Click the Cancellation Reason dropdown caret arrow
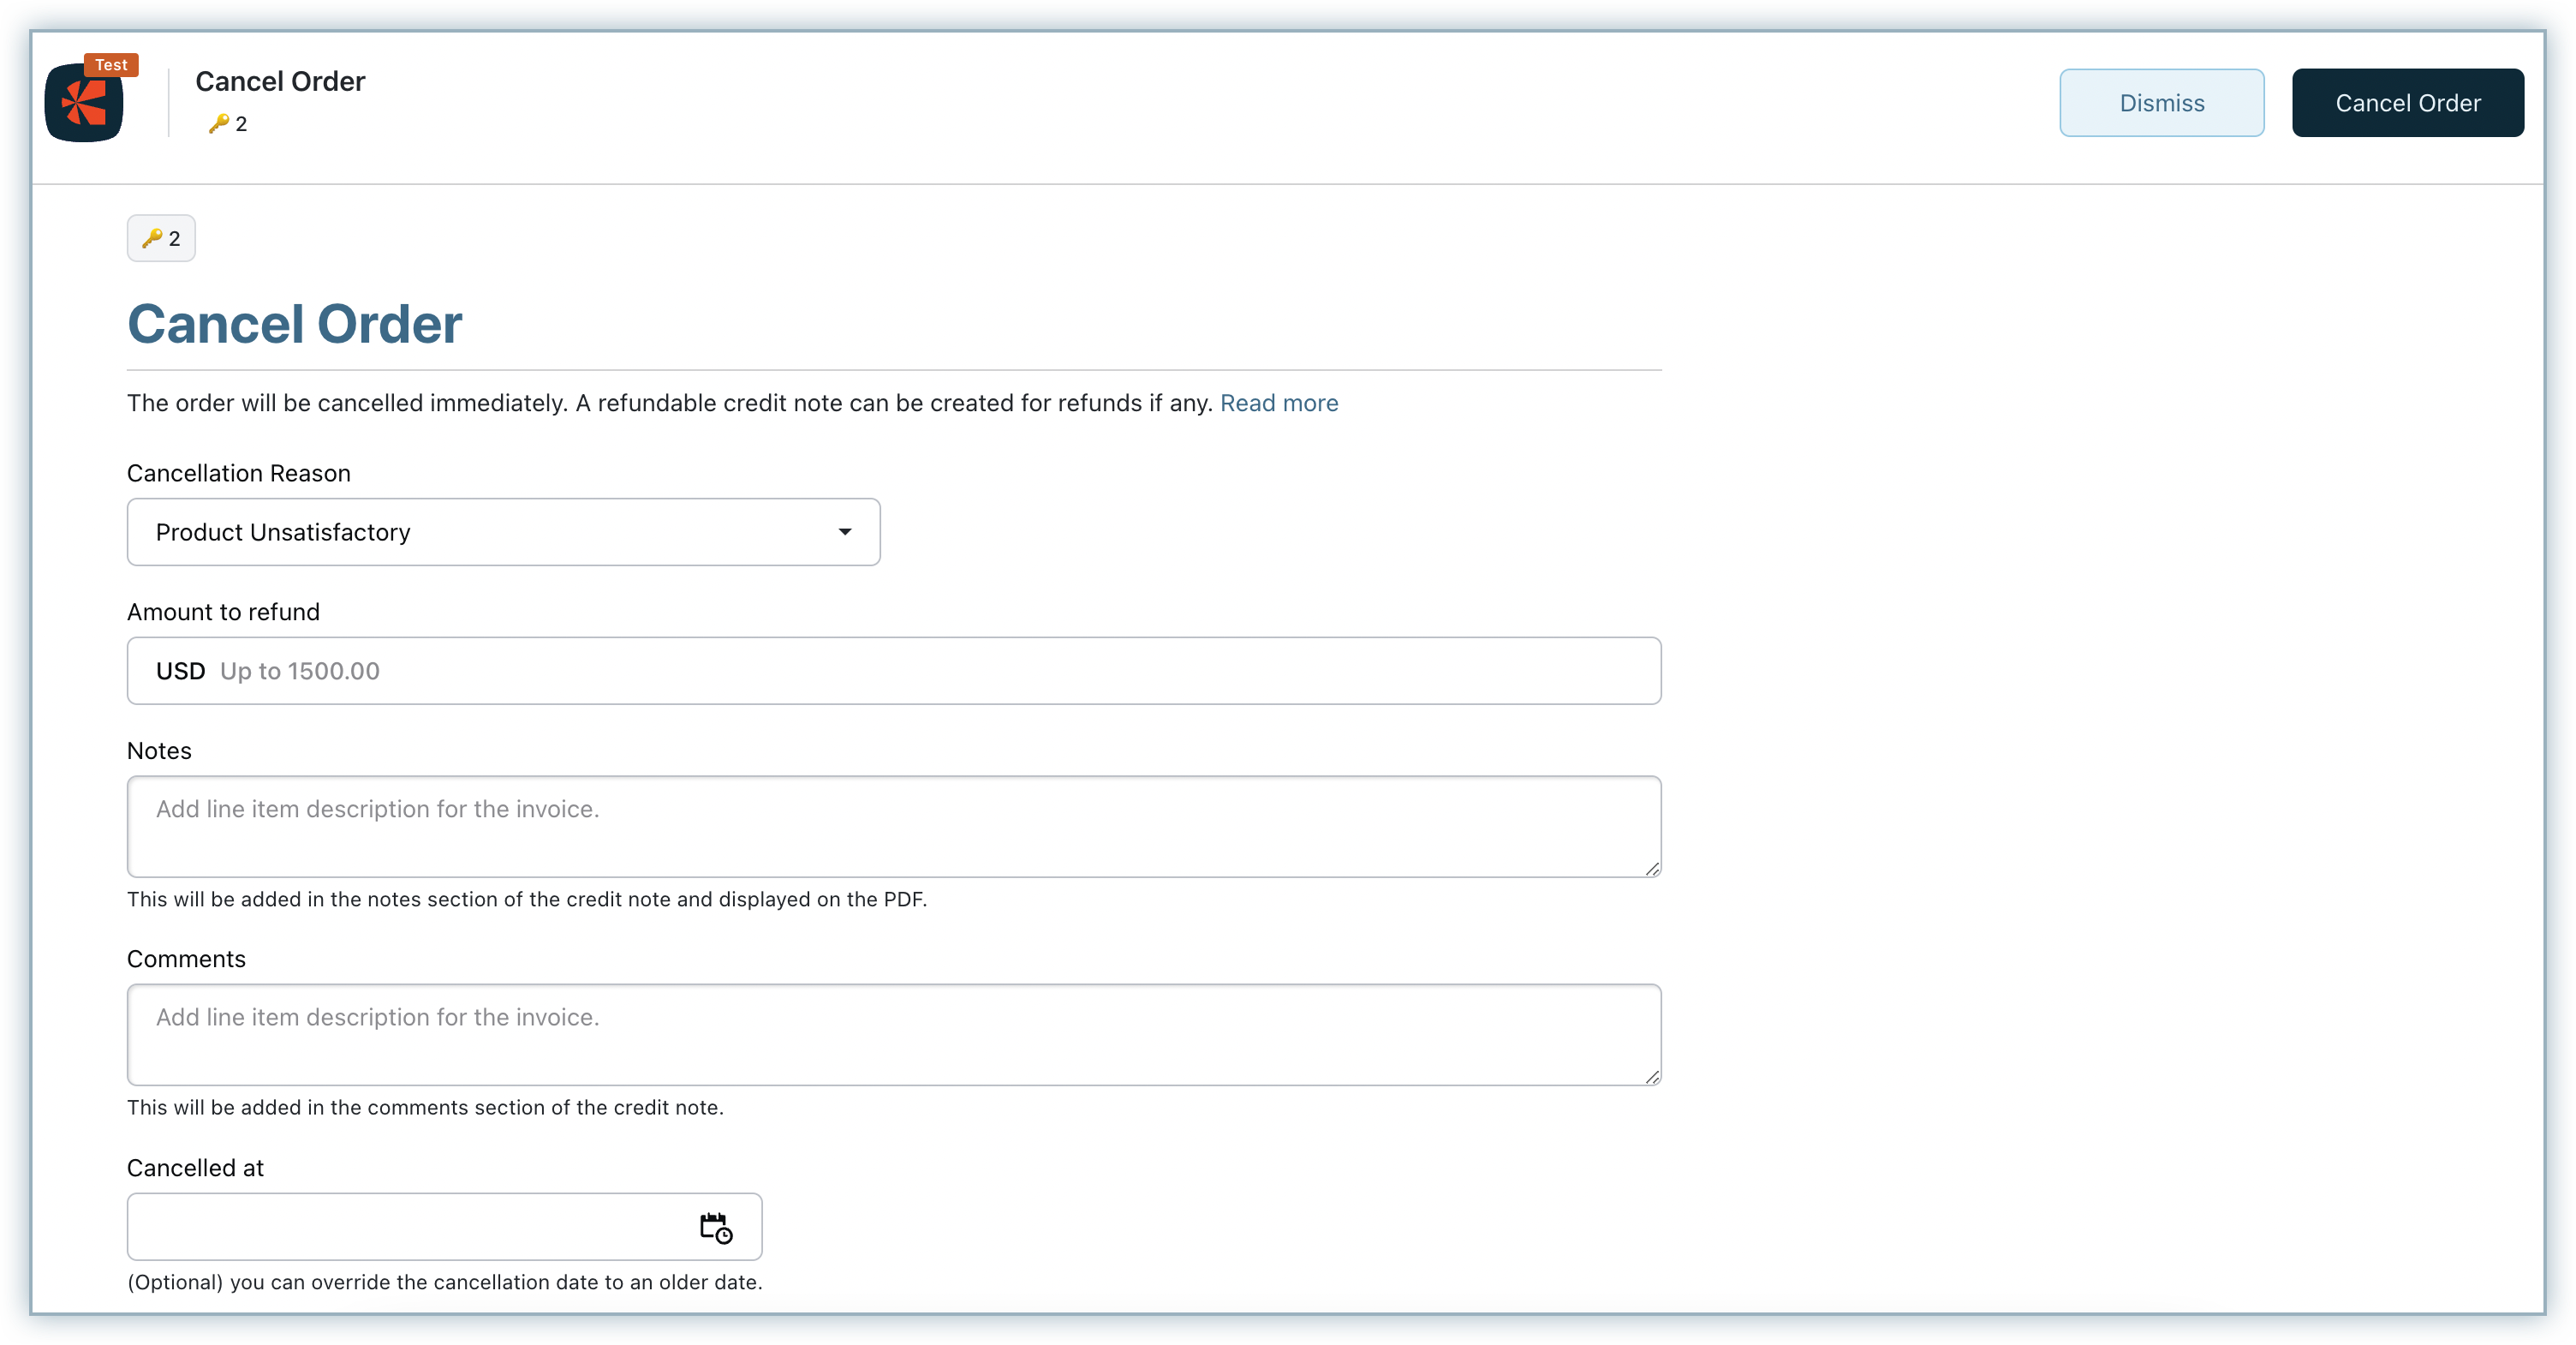The height and width of the screenshot is (1345, 2576). click(x=845, y=532)
